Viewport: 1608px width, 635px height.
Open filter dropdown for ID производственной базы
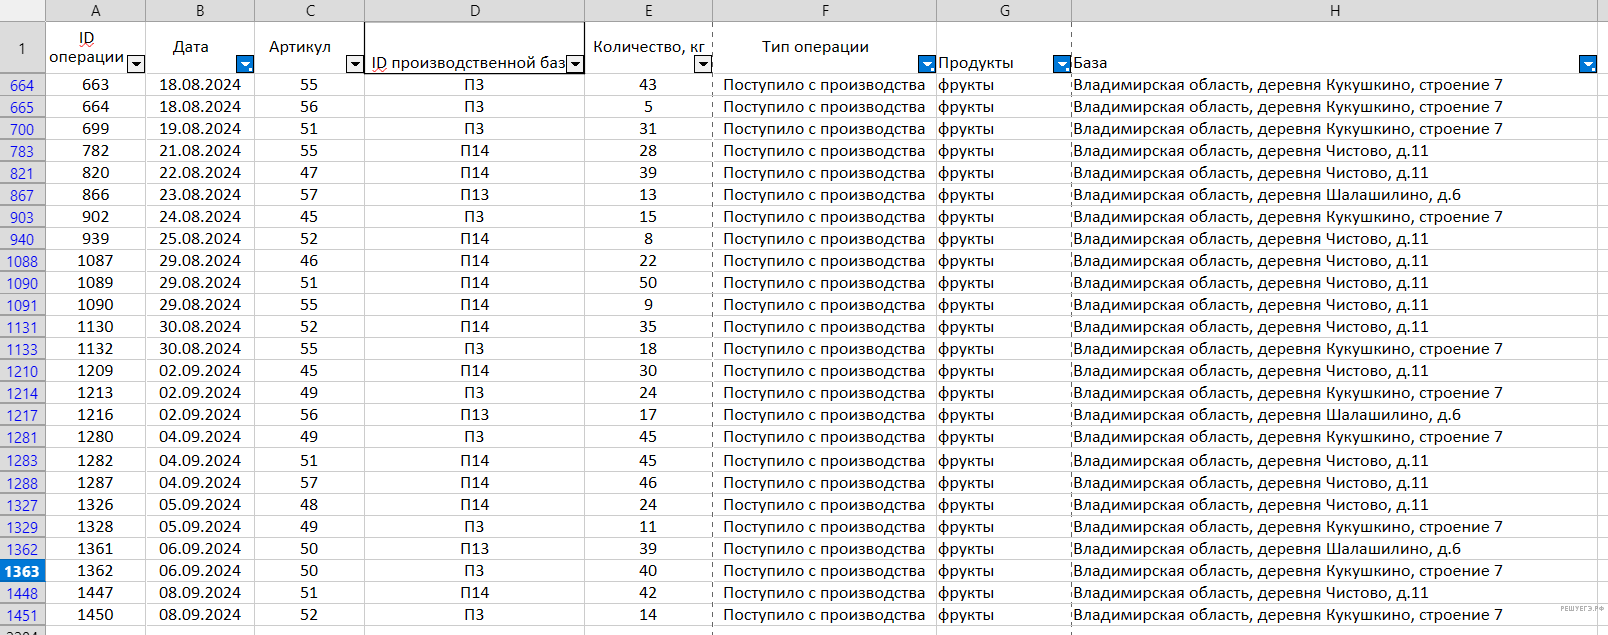(575, 64)
